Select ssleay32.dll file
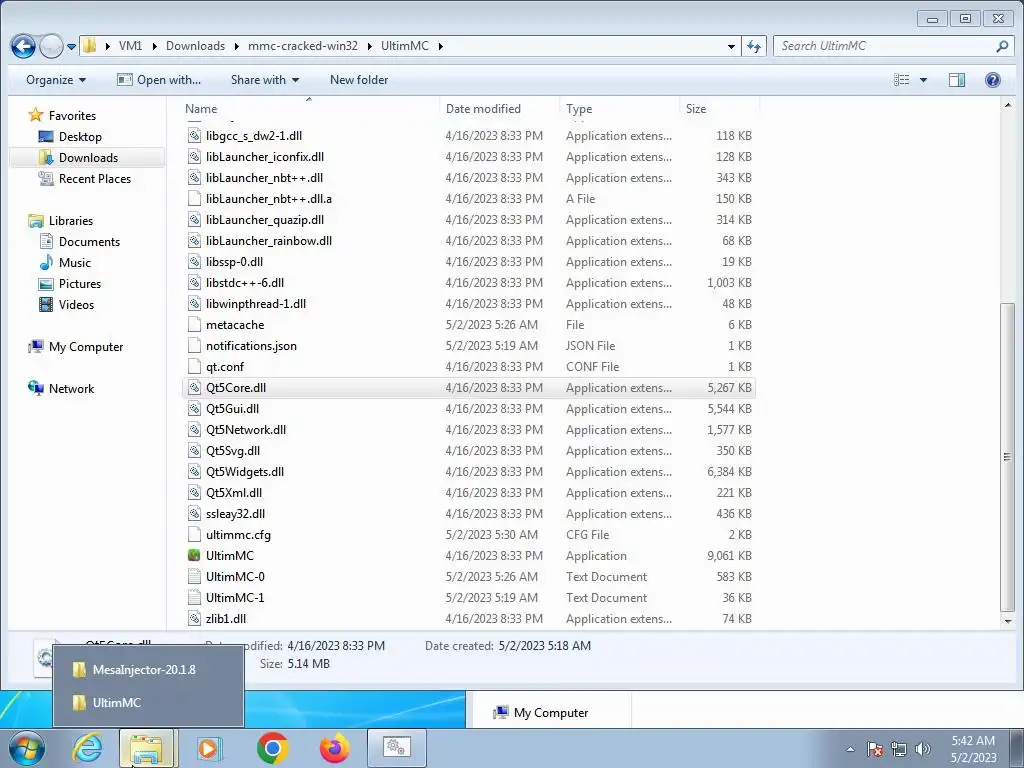The height and width of the screenshot is (768, 1024). pyautogui.click(x=468, y=513)
